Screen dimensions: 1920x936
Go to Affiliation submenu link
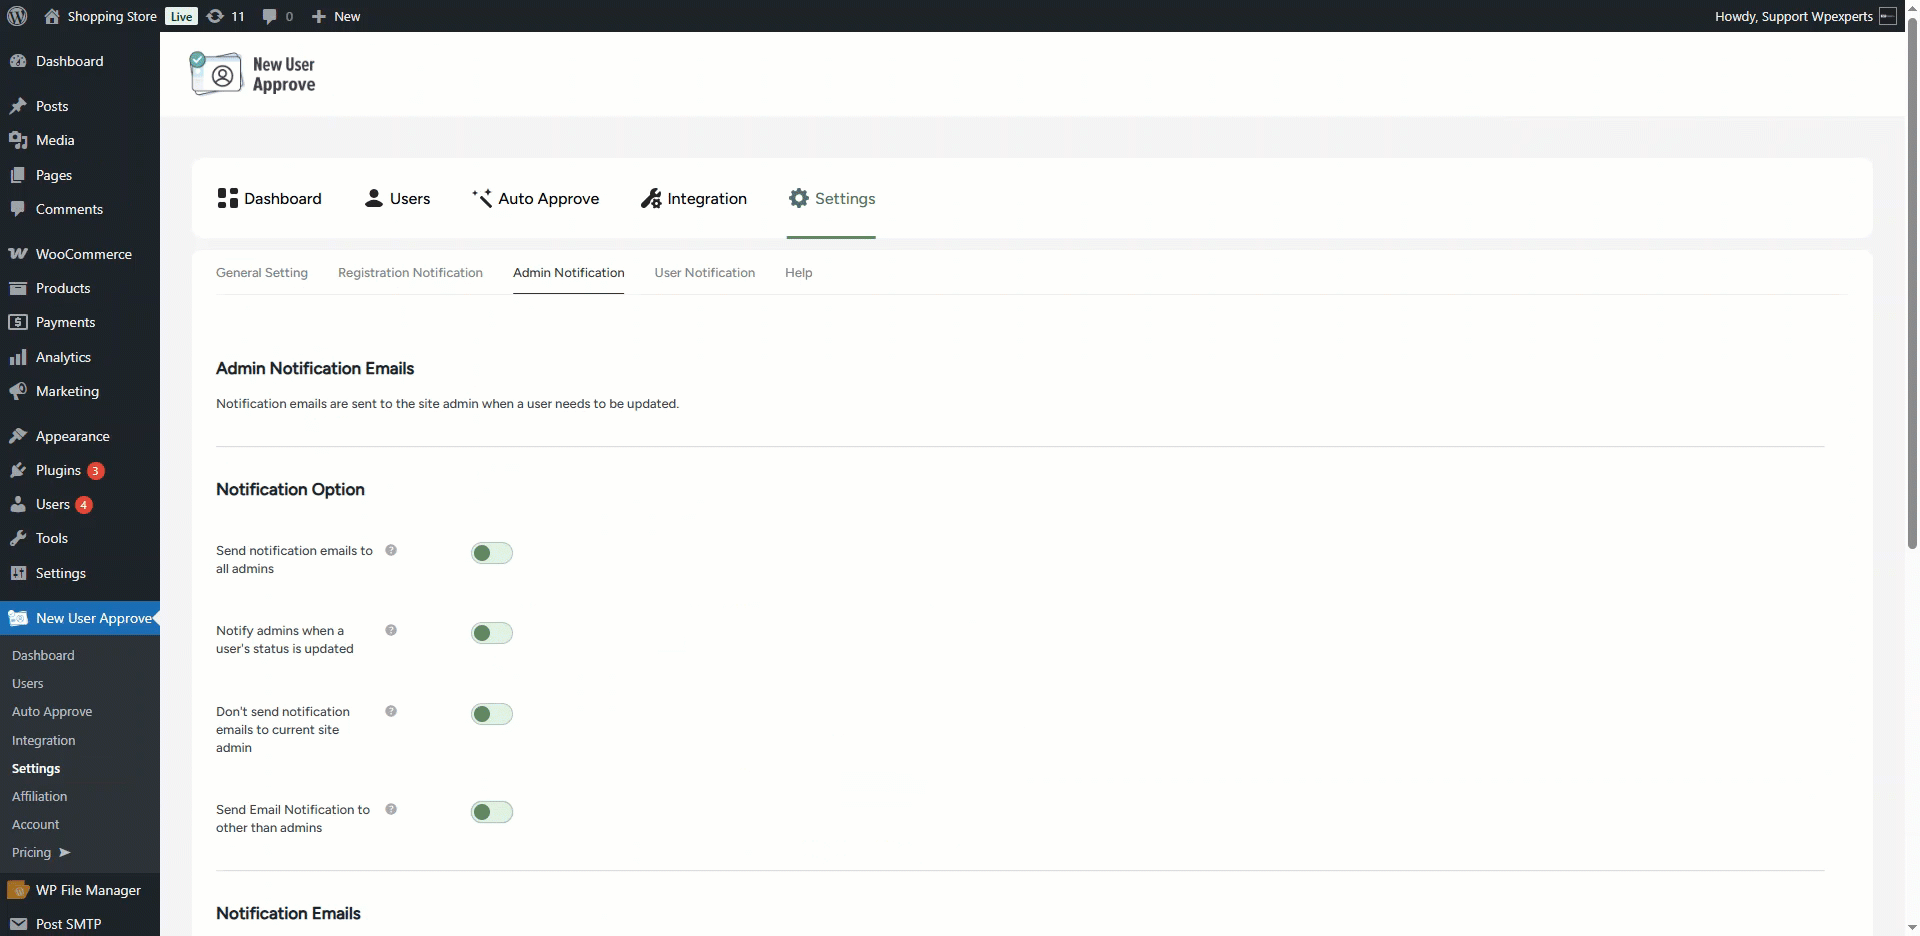40,797
